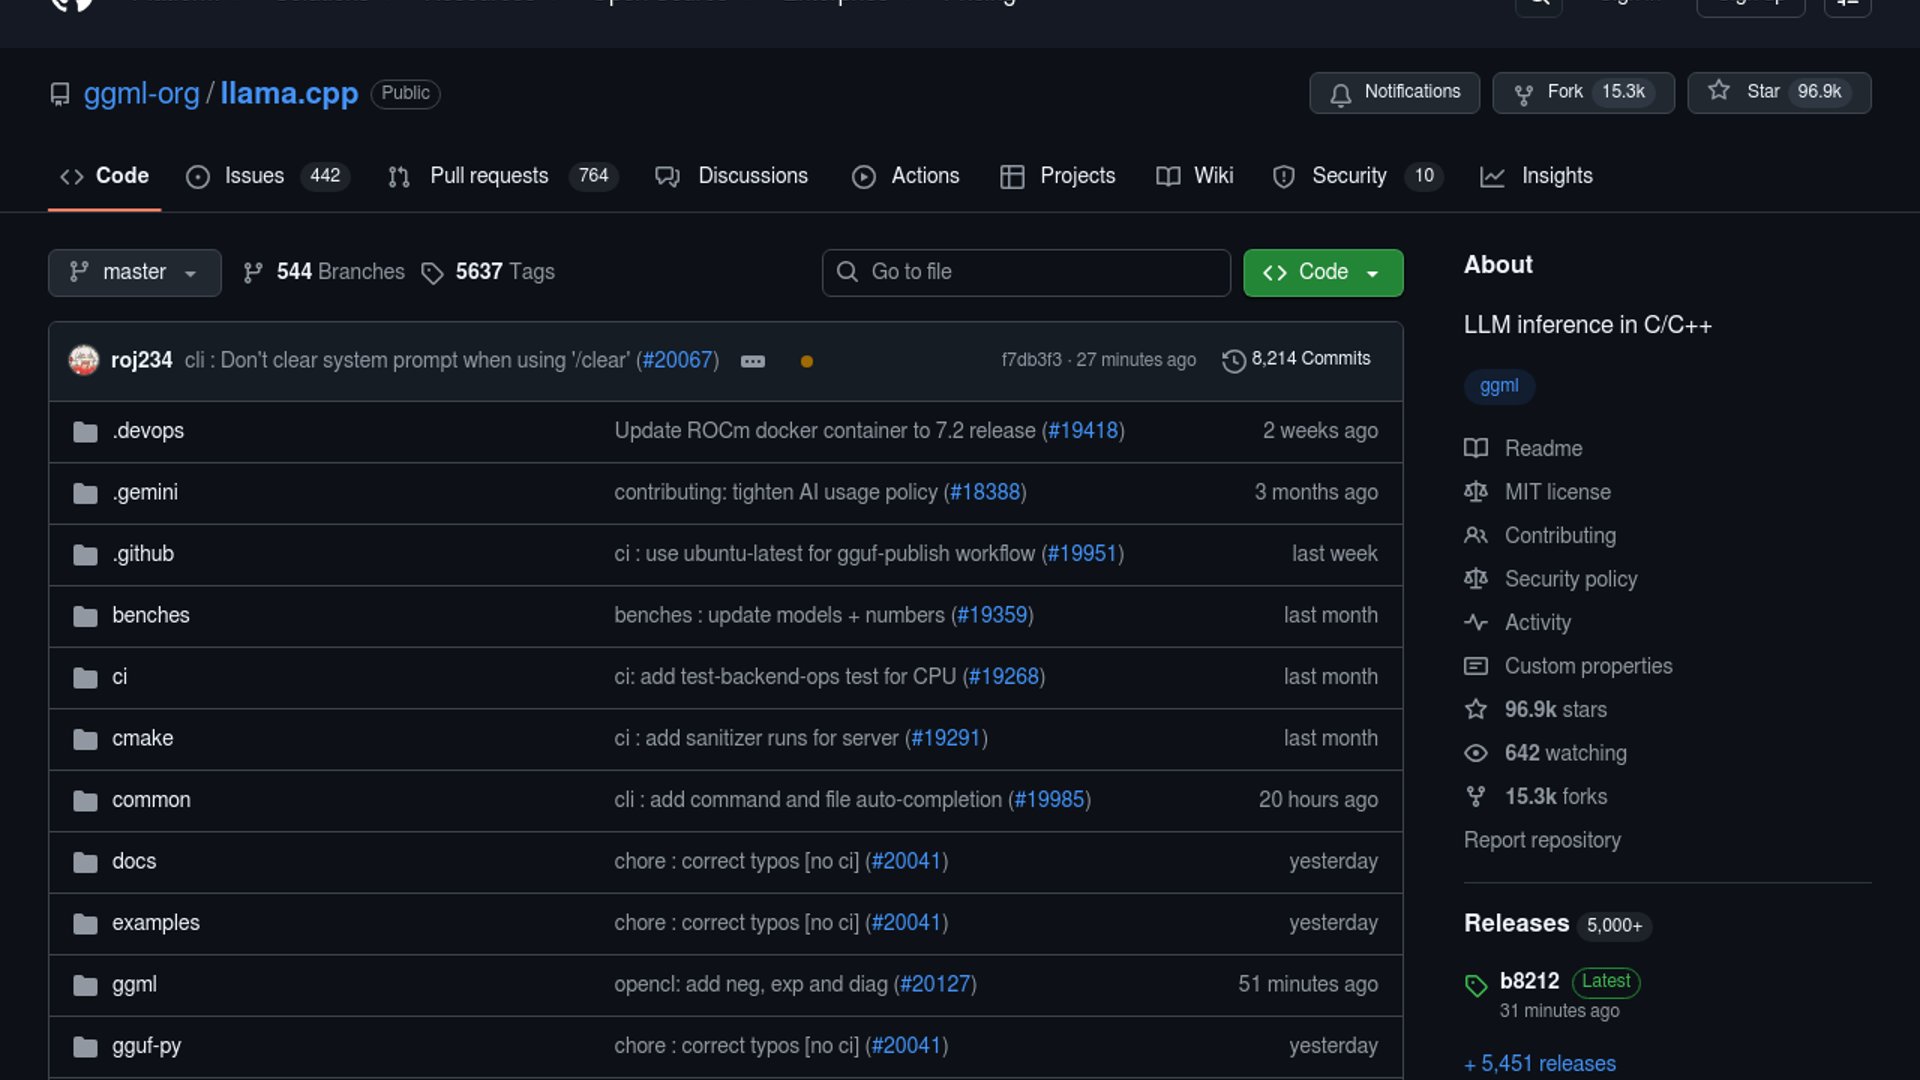
Task: Click the ggml topic tag
Action: [x=1498, y=386]
